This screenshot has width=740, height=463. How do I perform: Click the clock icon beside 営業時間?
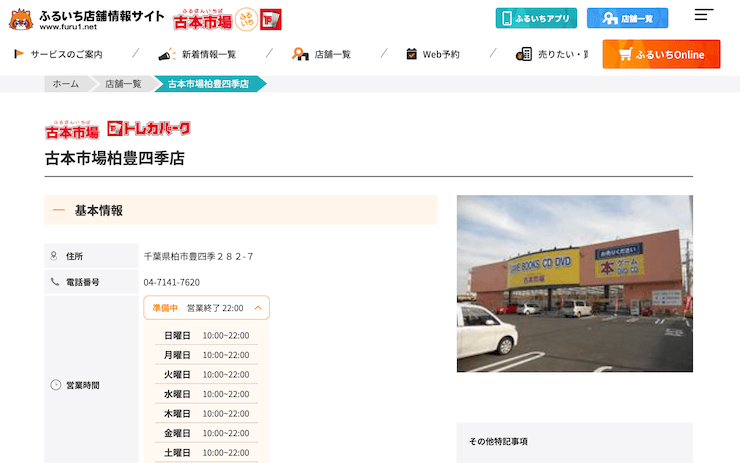[x=56, y=385]
